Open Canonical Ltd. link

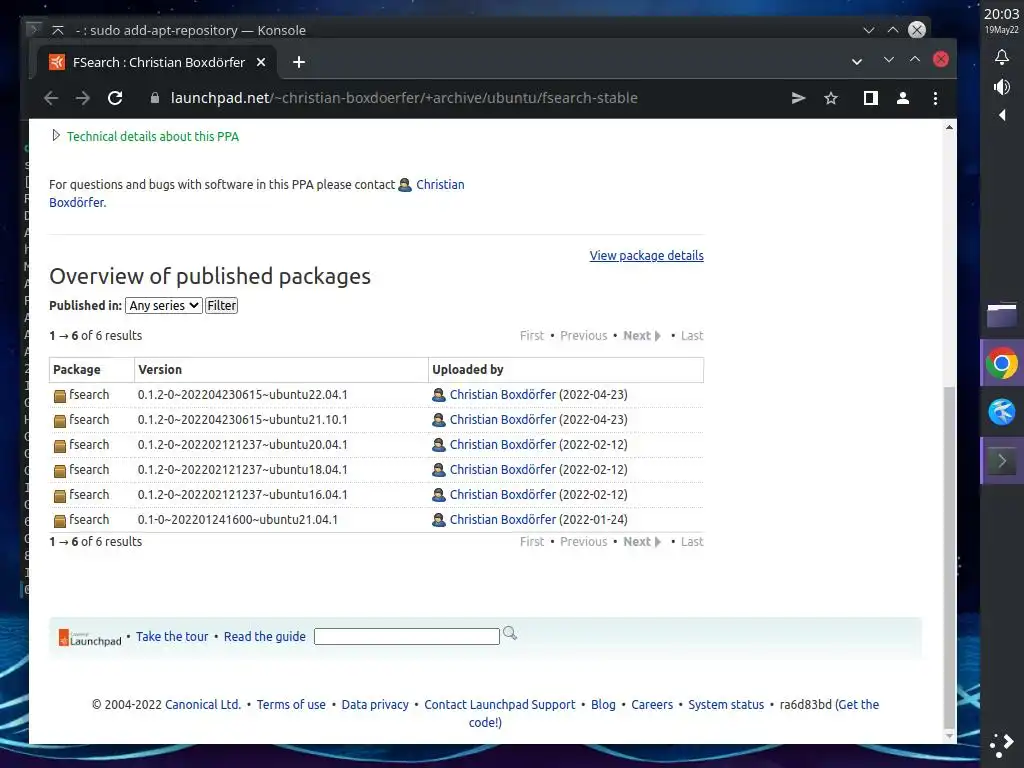click(203, 705)
